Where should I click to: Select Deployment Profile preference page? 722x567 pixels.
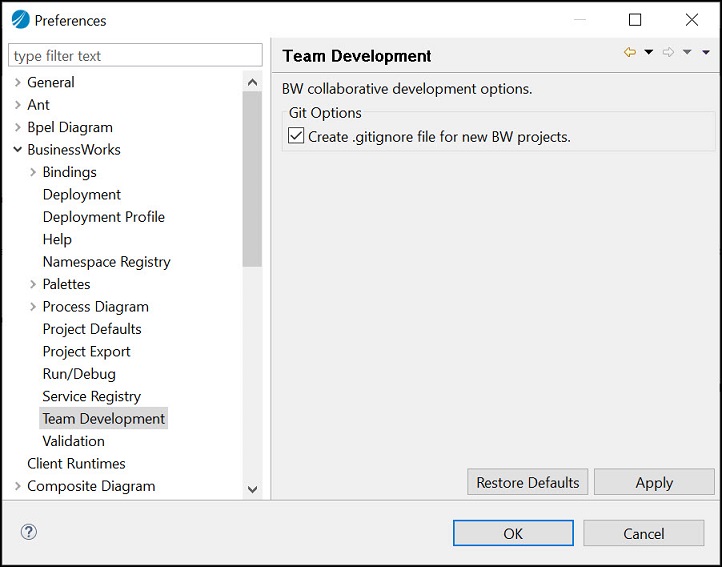(103, 217)
